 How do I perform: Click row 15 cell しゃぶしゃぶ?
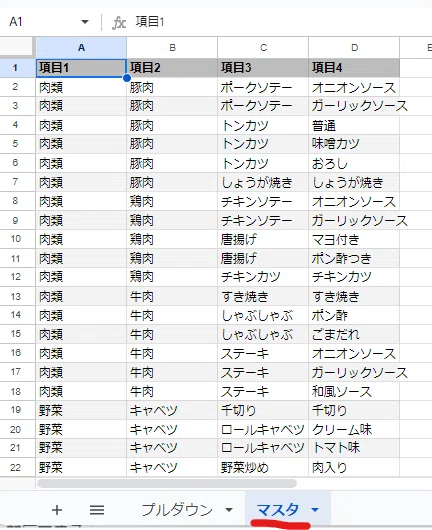click(x=263, y=334)
